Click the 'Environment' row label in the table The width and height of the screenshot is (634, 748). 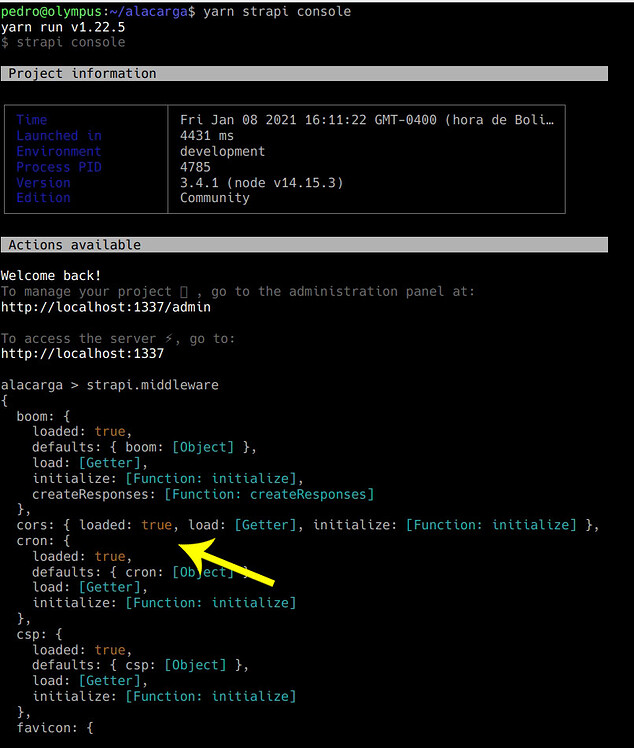pyautogui.click(x=58, y=151)
